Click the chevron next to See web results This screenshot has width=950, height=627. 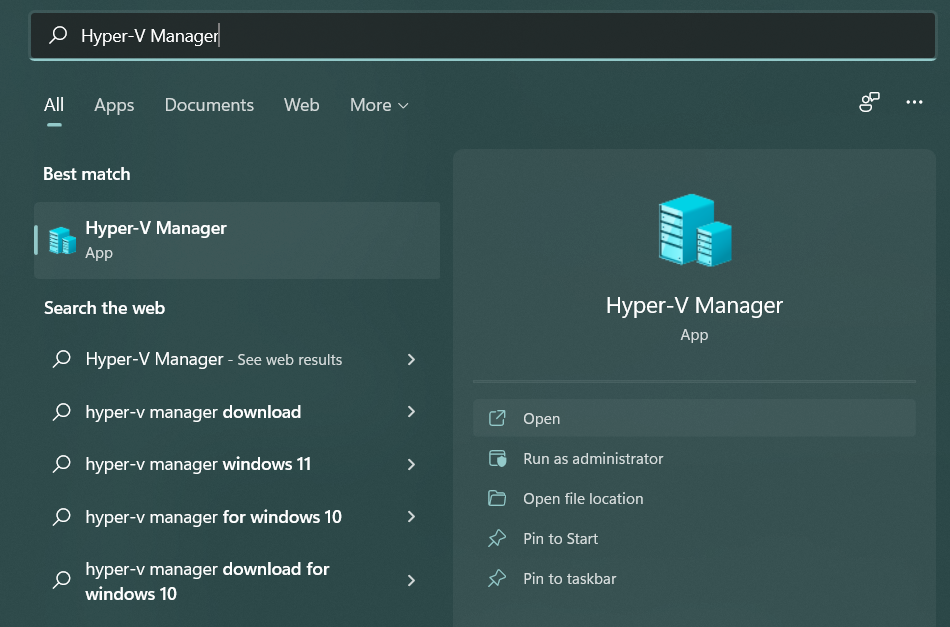(411, 359)
